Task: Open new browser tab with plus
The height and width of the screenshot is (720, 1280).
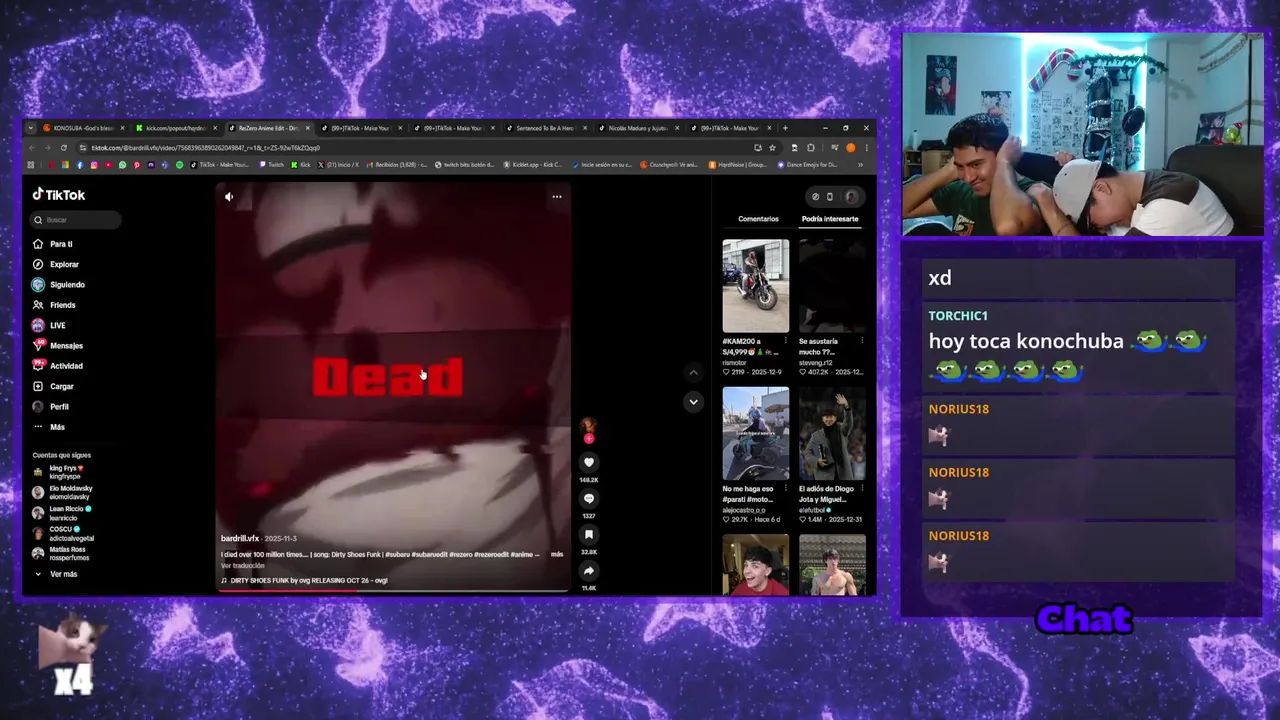Action: pyautogui.click(x=785, y=128)
